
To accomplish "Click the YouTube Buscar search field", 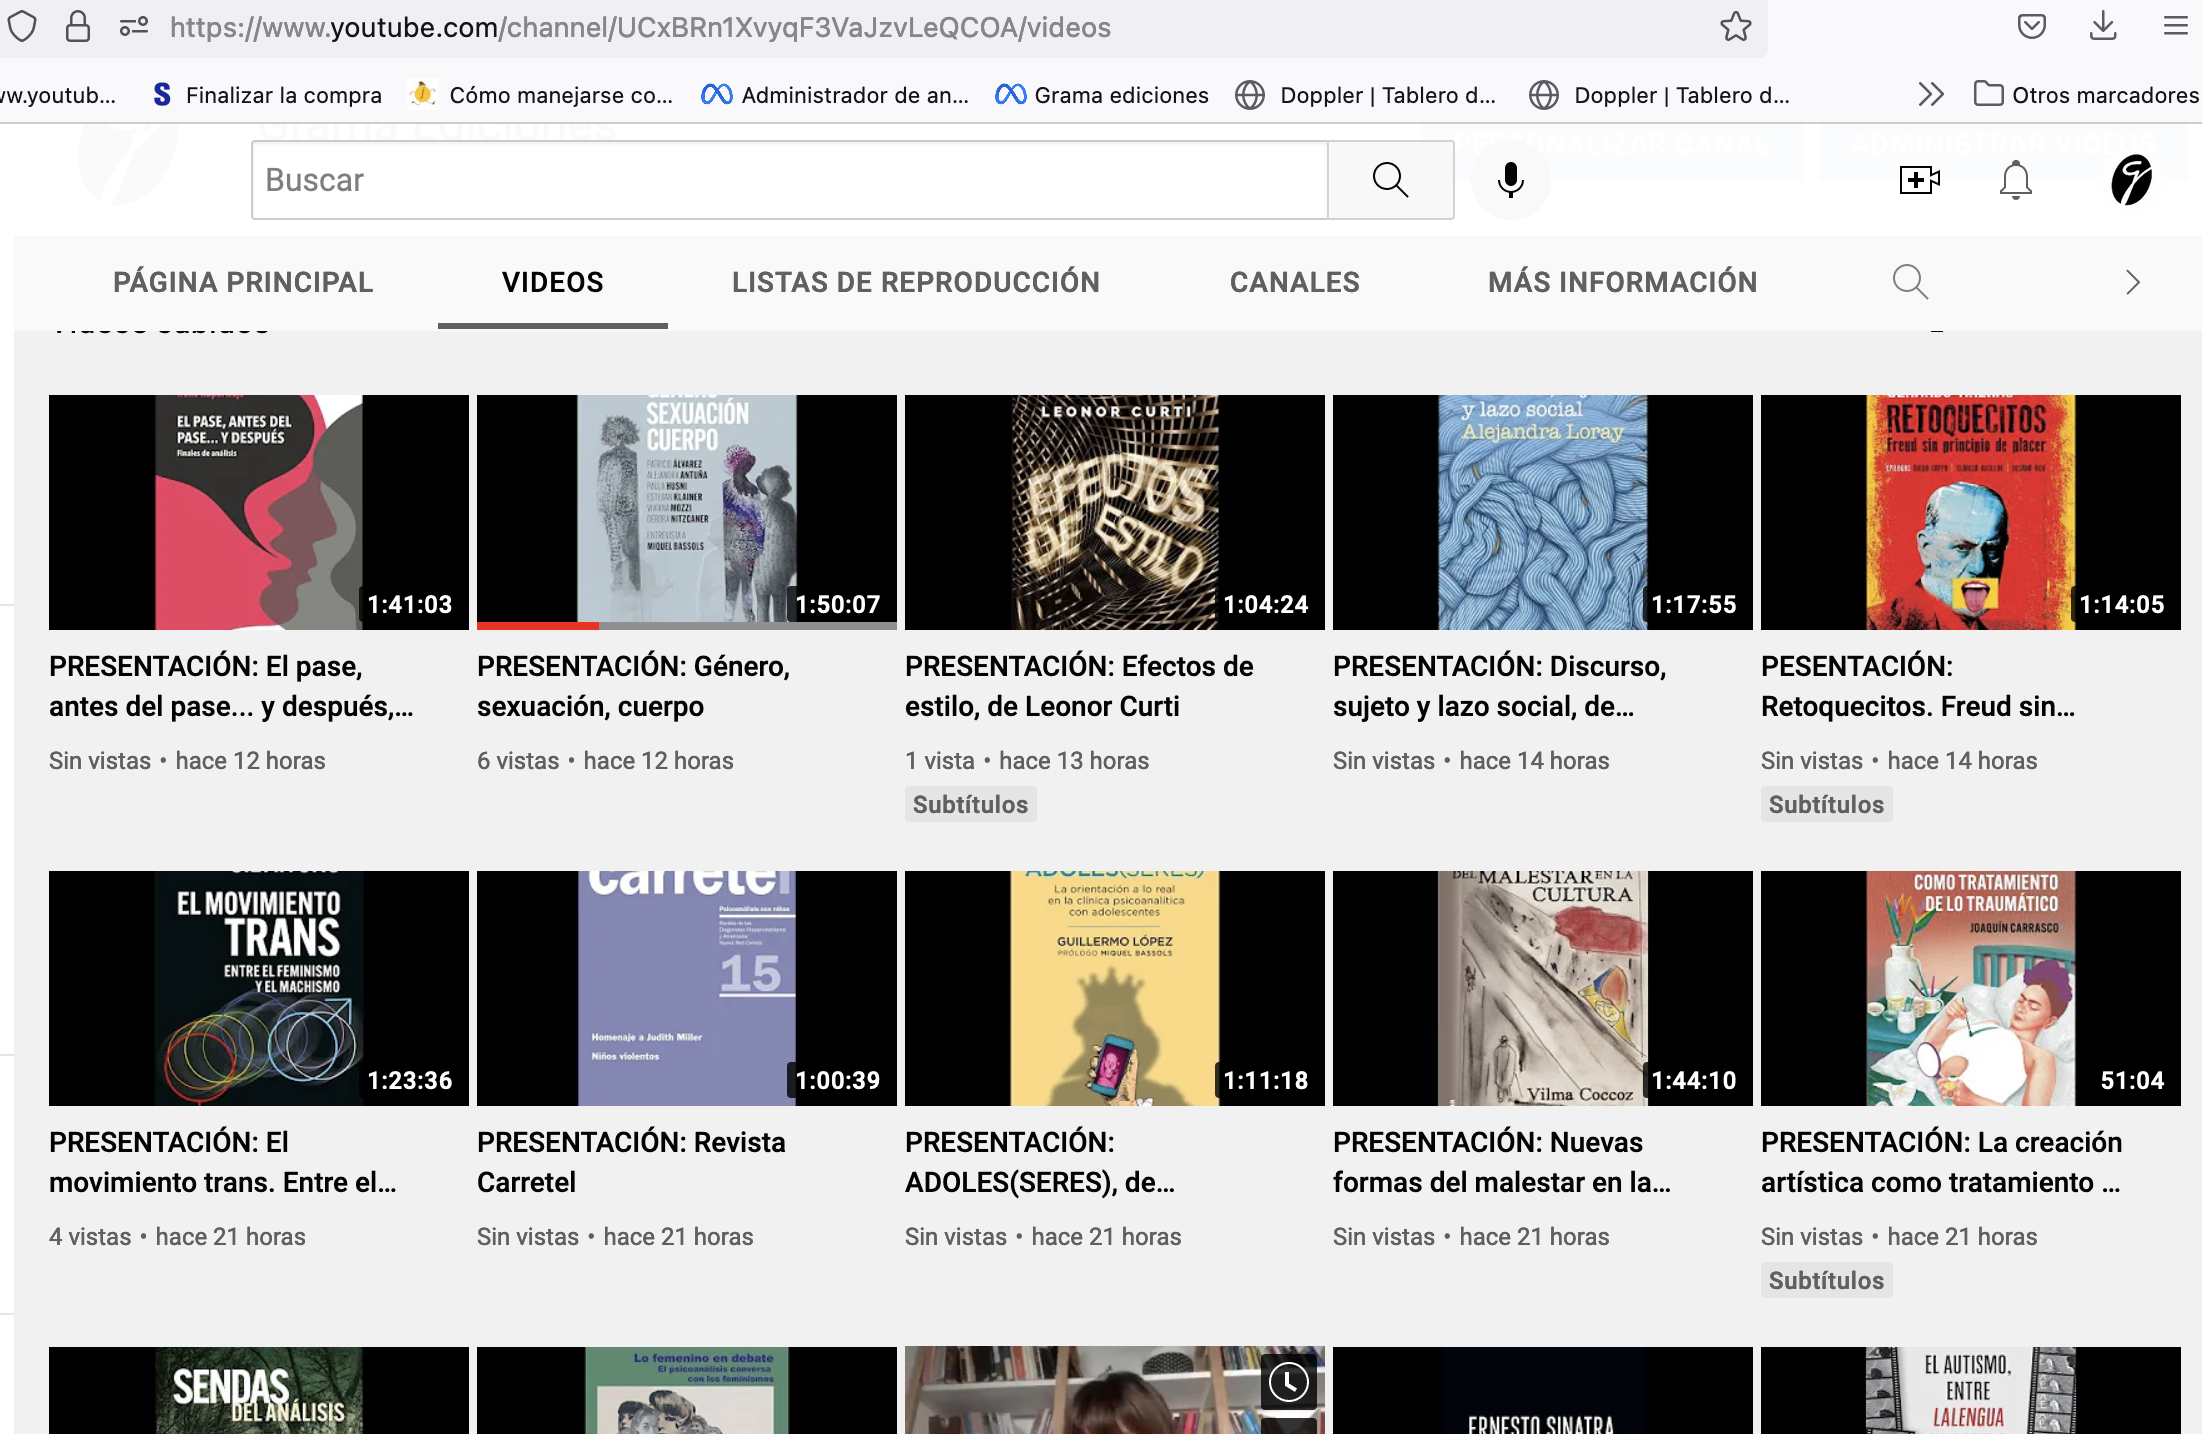I will pos(790,180).
